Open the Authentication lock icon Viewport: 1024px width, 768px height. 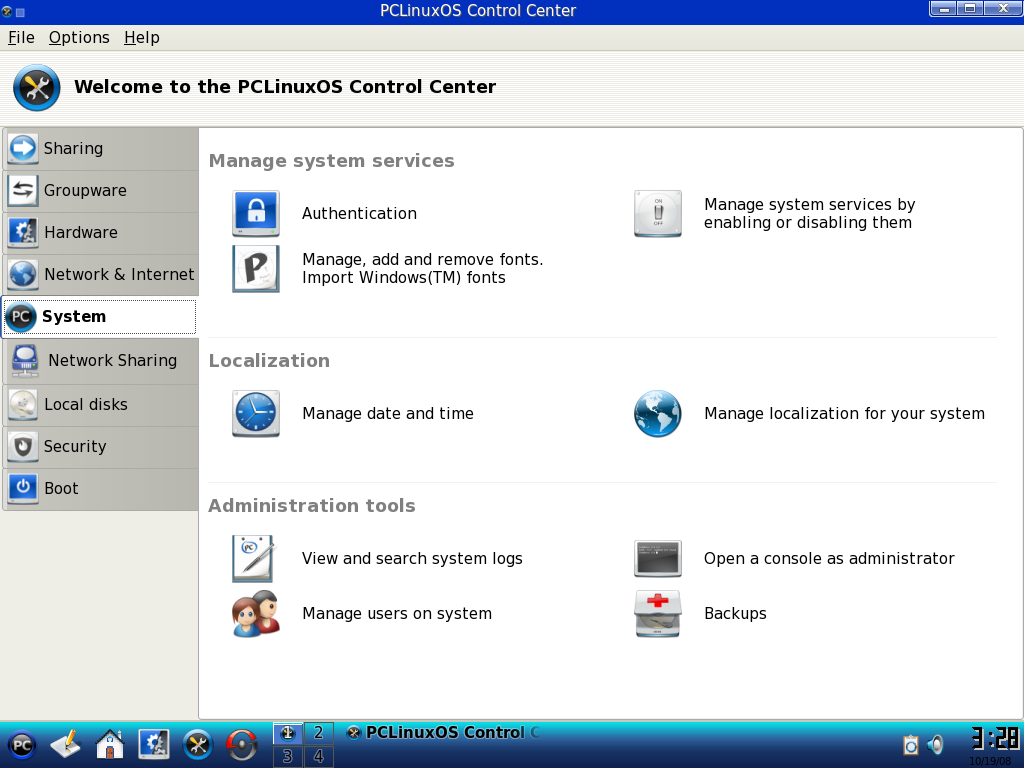(x=256, y=214)
